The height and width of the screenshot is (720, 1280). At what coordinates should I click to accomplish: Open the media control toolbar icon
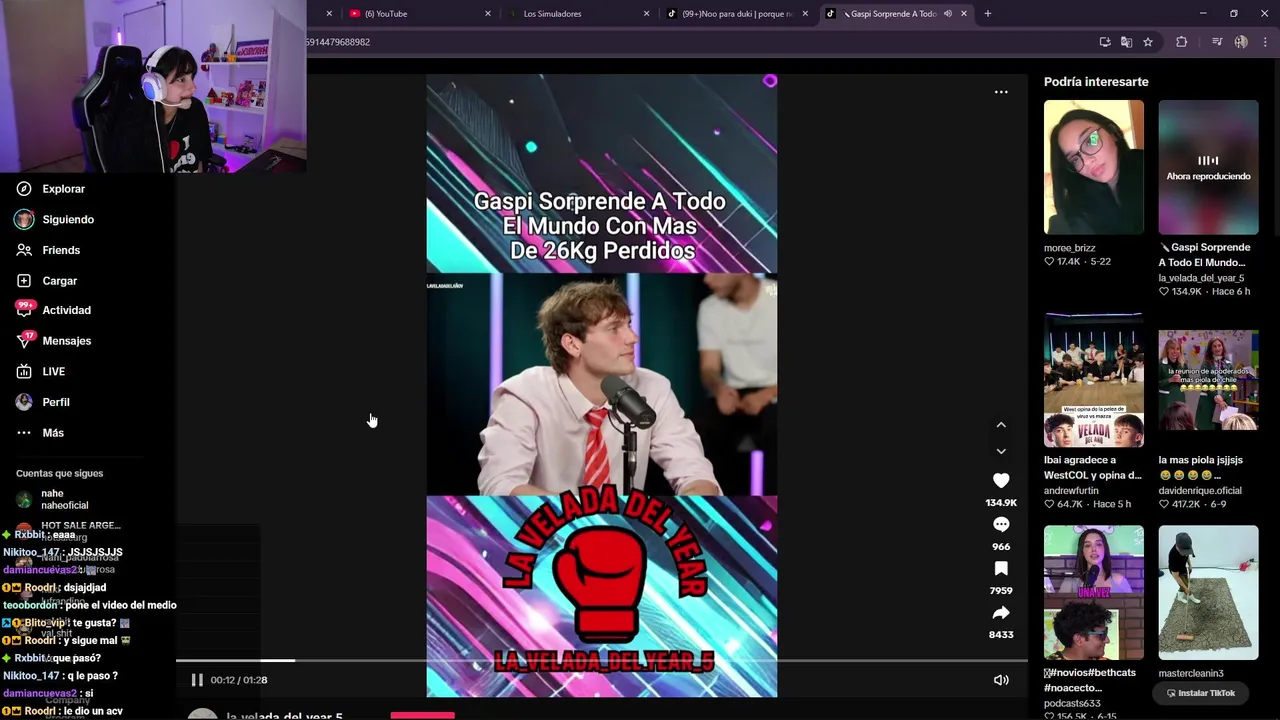point(1217,42)
